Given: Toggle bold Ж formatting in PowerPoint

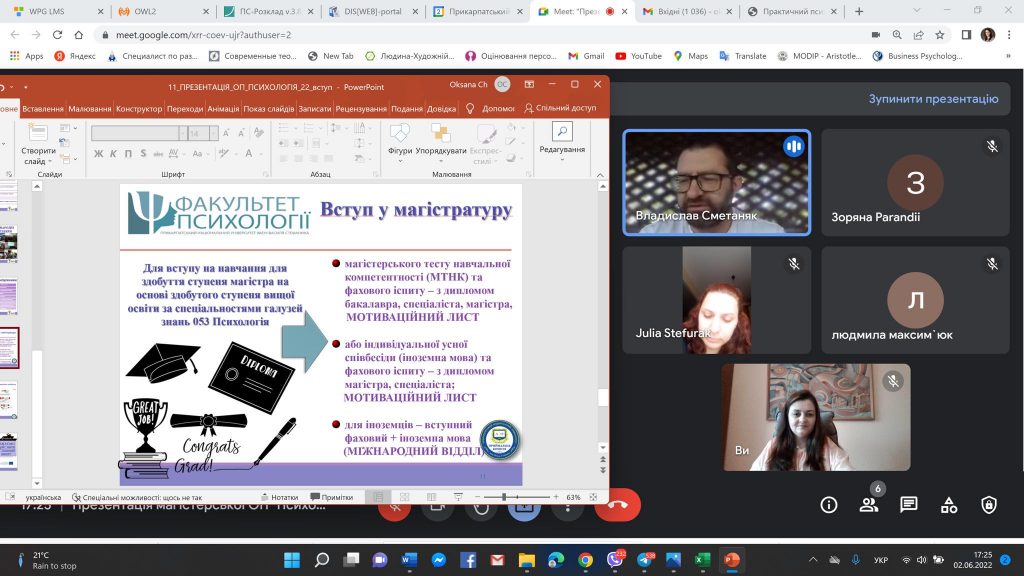Looking at the screenshot, I should point(99,153).
